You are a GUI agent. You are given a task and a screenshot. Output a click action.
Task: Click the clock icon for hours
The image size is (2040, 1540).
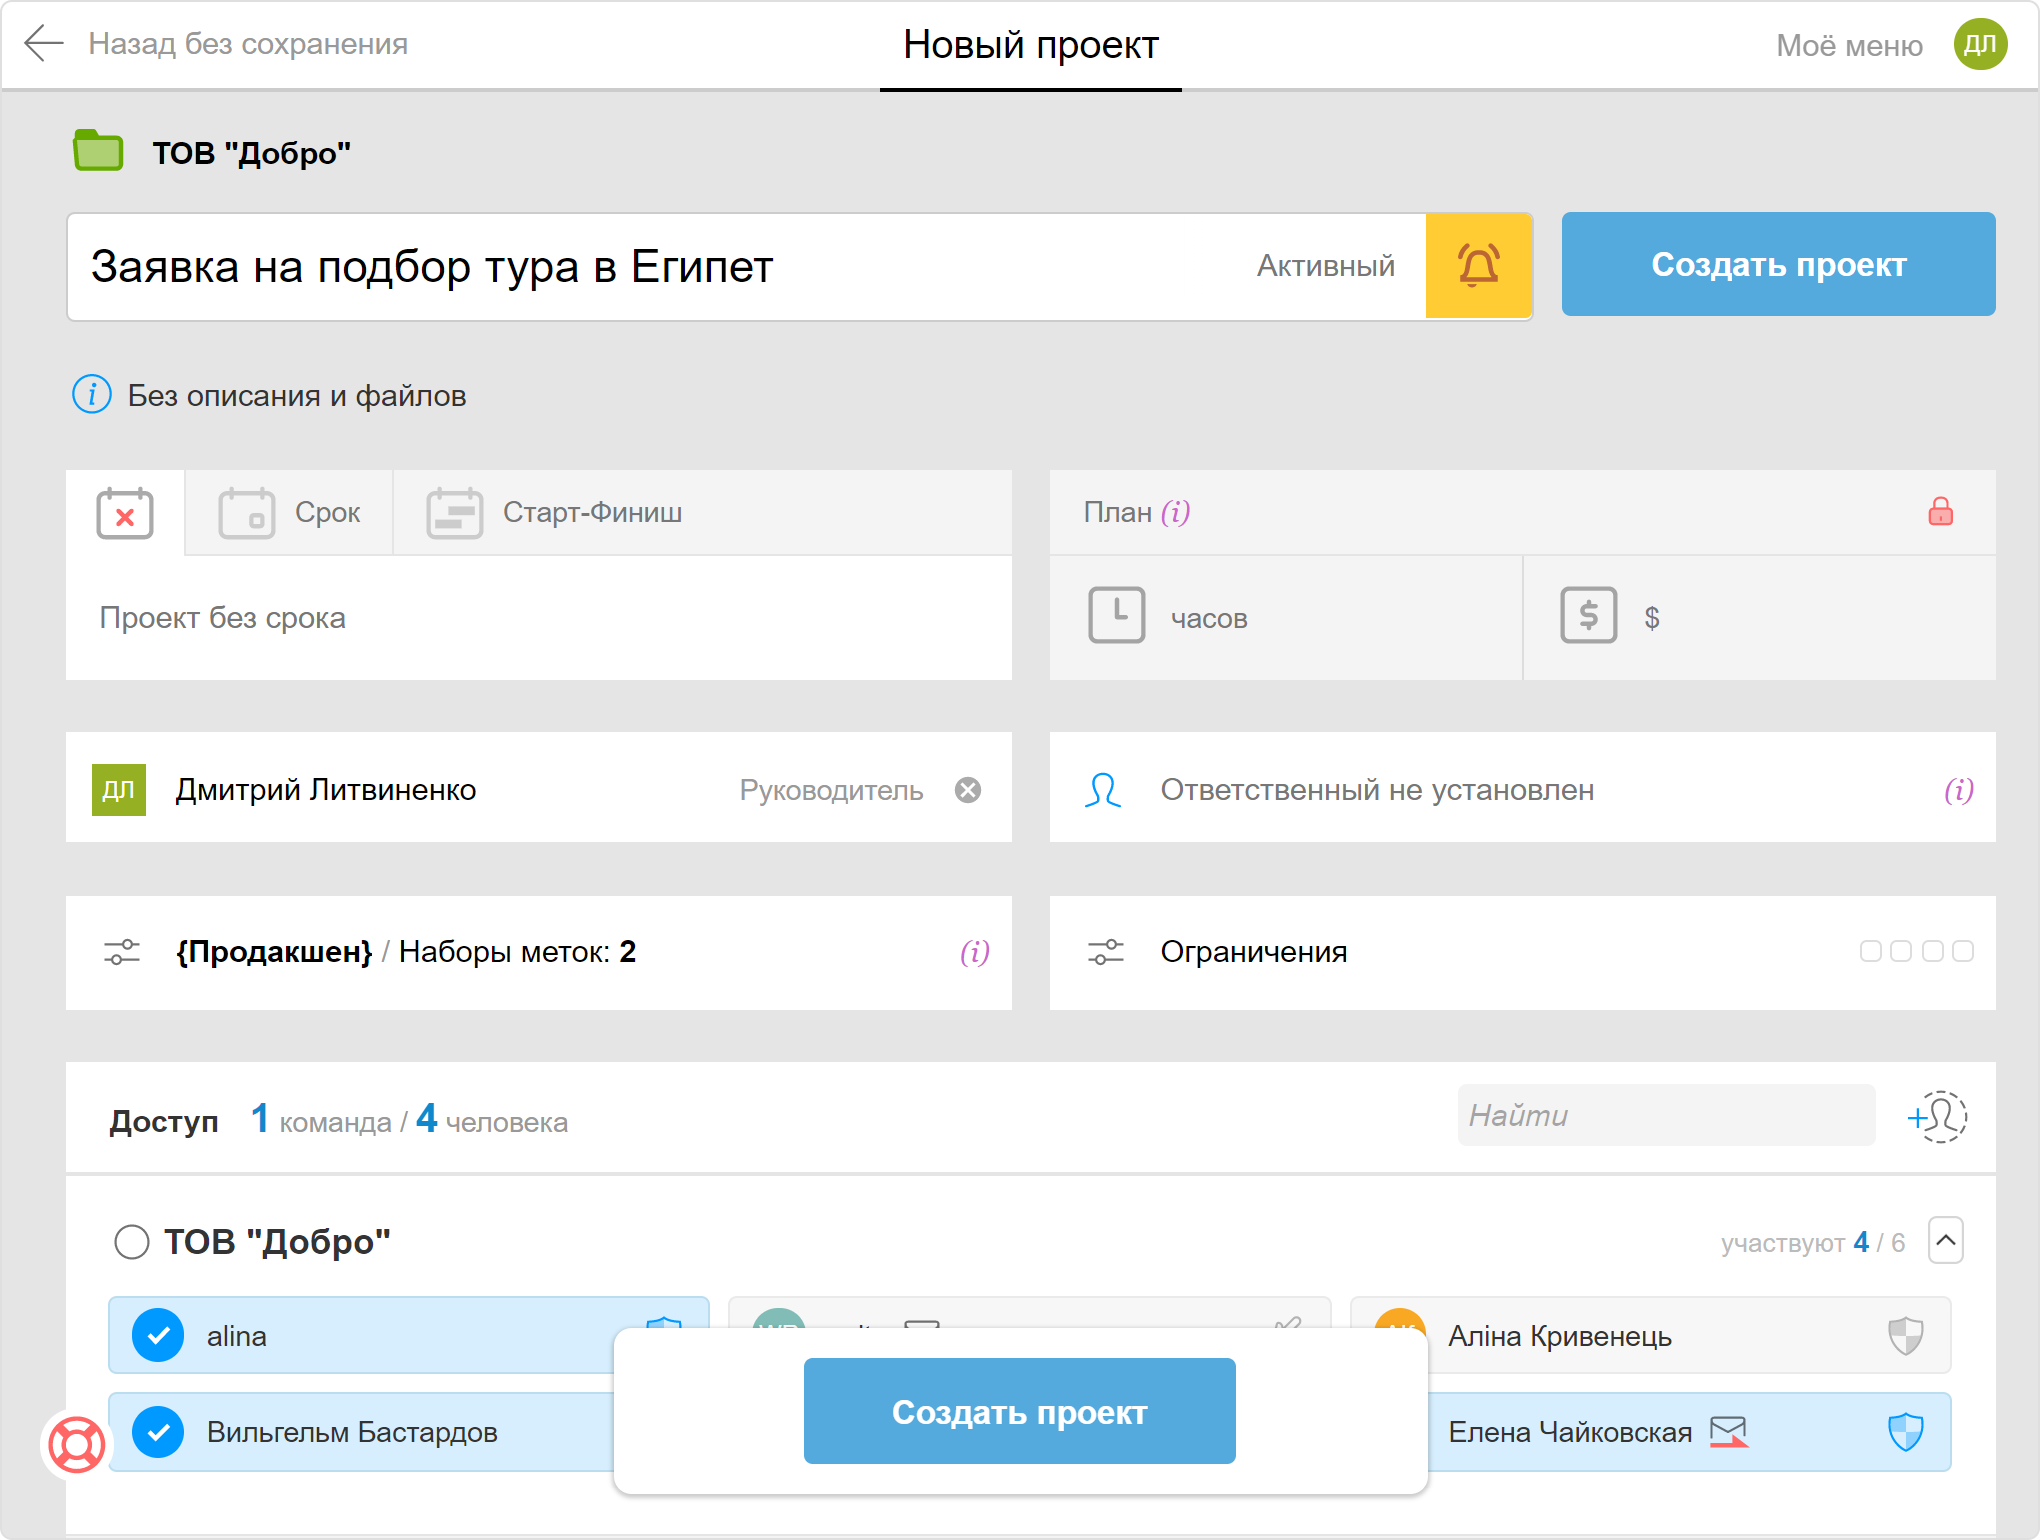tap(1116, 615)
